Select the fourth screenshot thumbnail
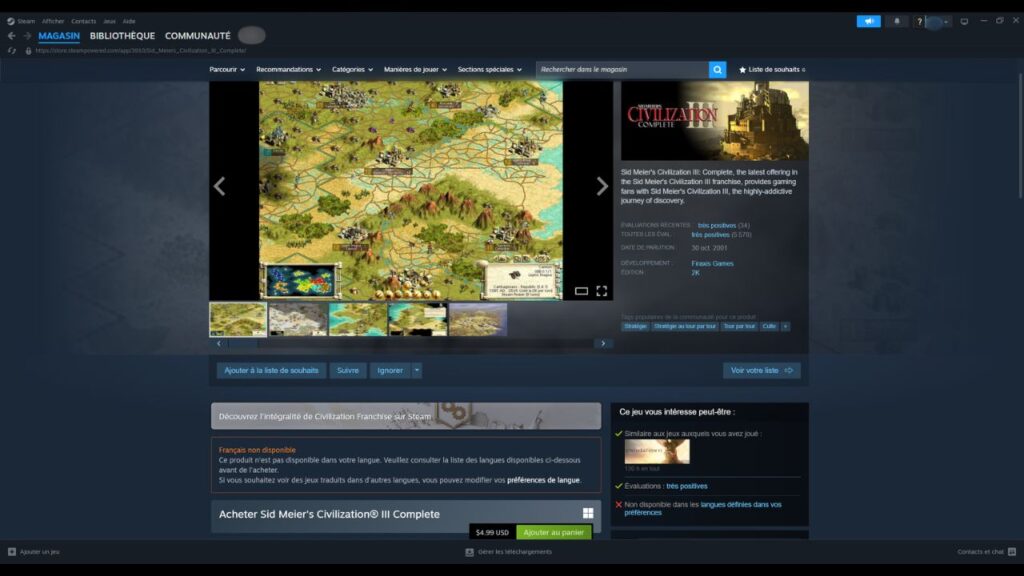Screen dimensions: 1024x576 [x=418, y=319]
